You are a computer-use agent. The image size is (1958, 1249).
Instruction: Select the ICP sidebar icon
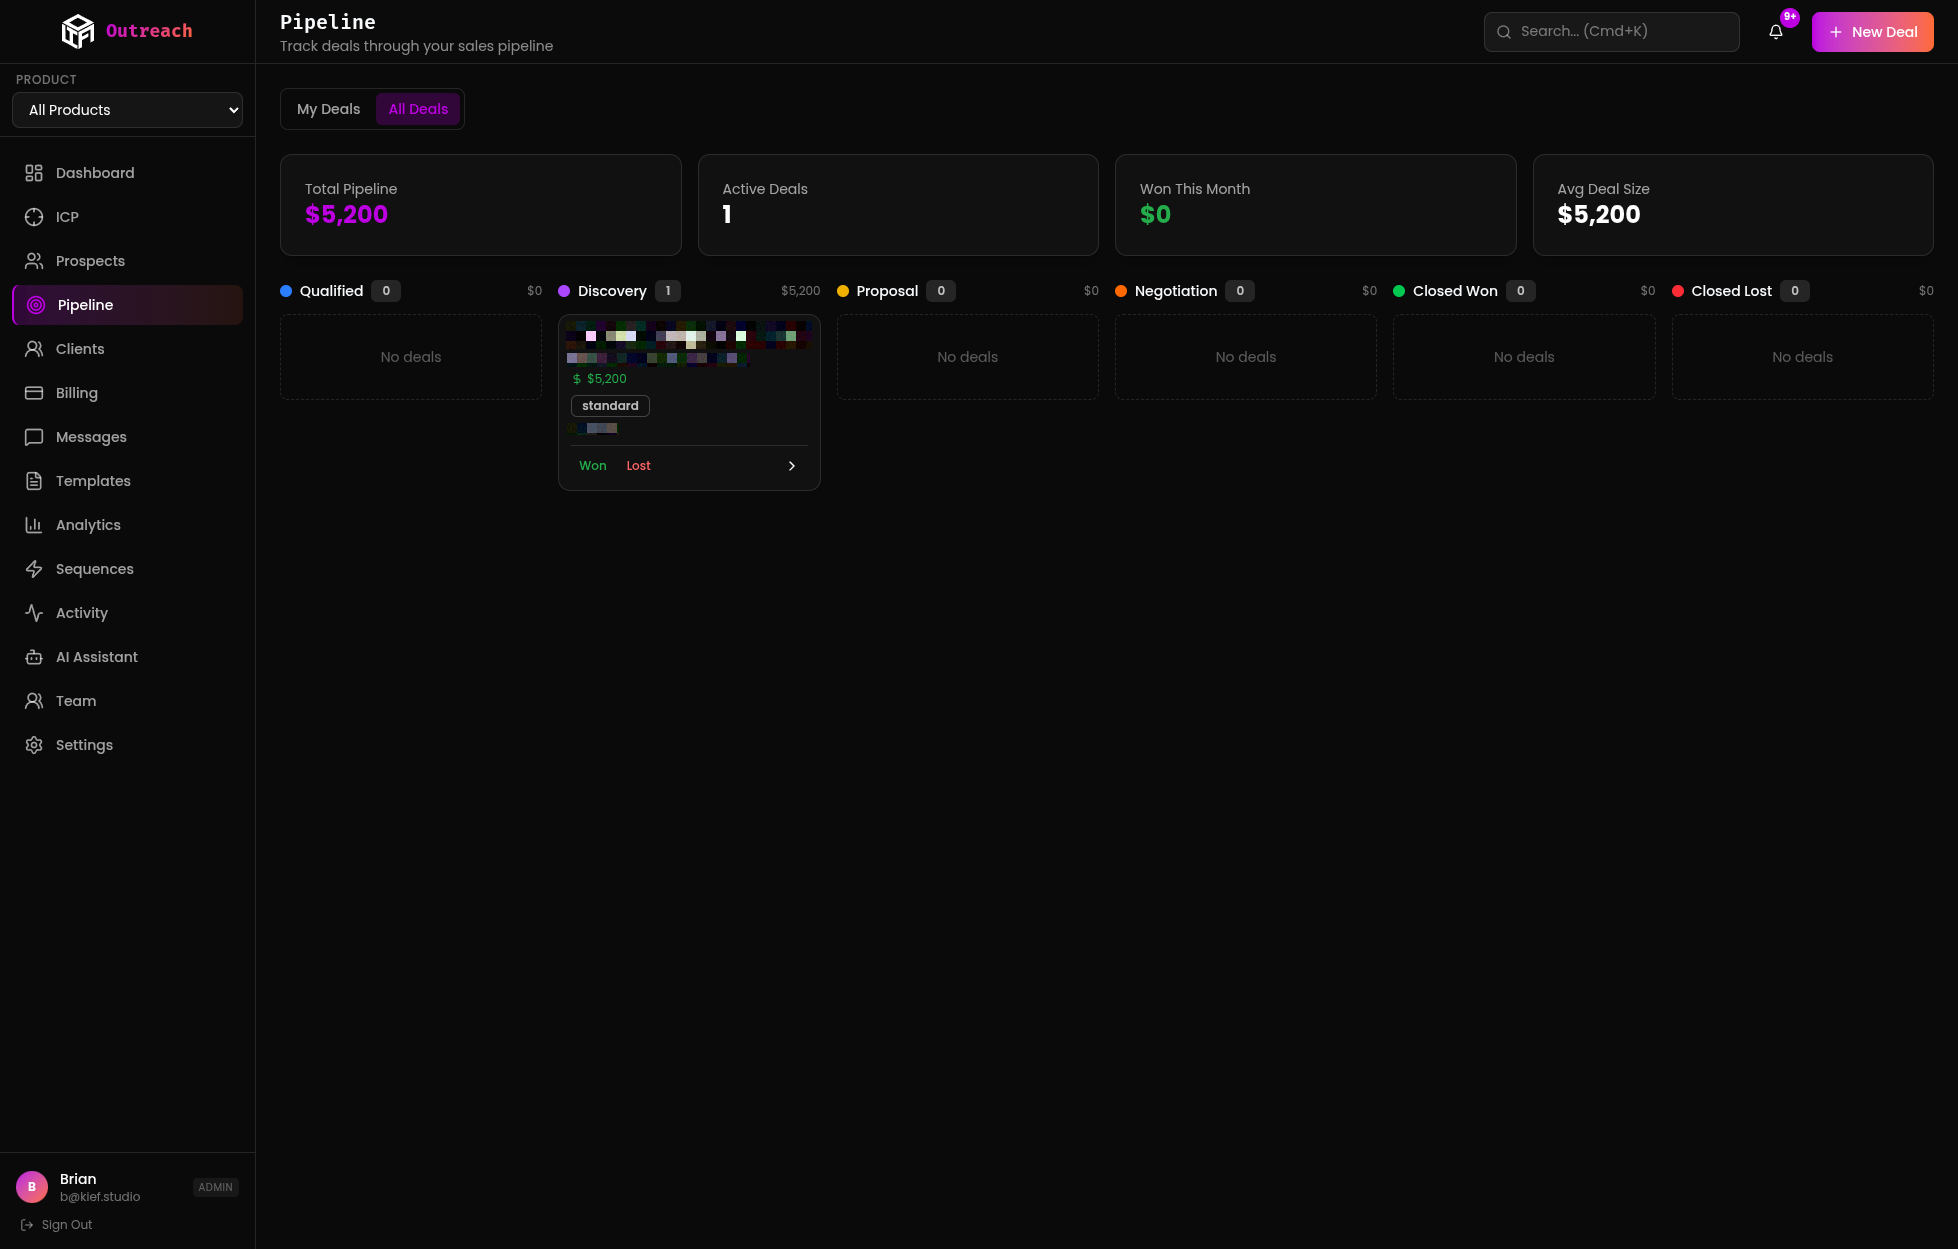tap(68, 216)
